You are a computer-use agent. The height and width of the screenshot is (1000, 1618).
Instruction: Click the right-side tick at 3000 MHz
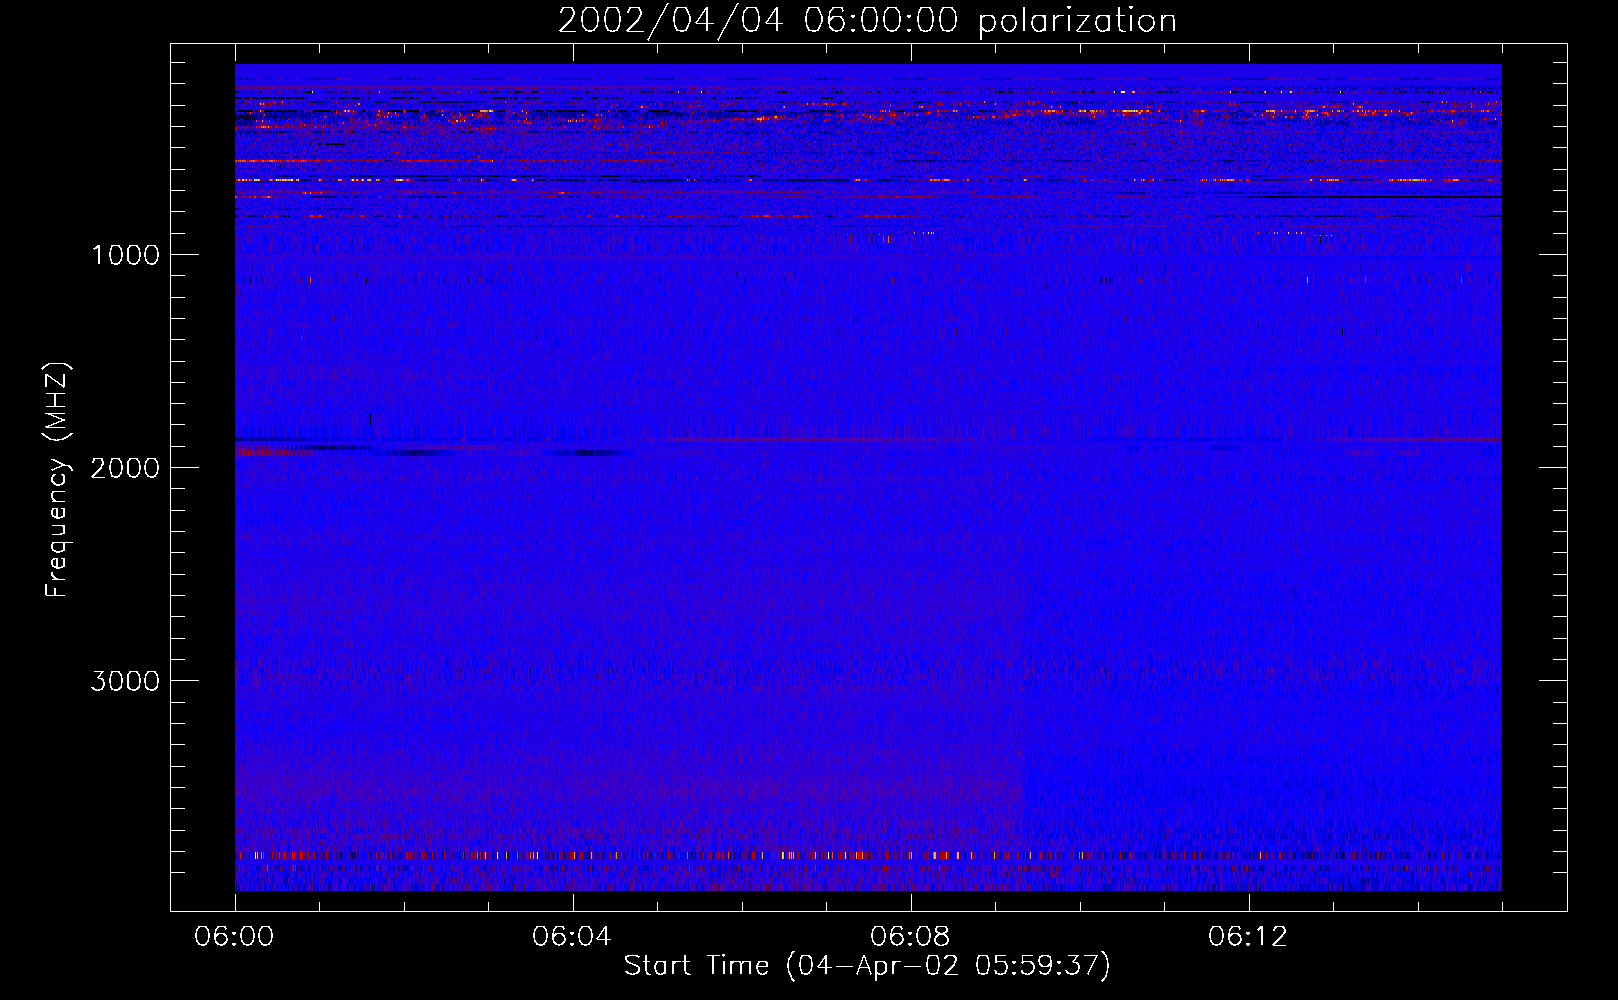tap(1553, 680)
